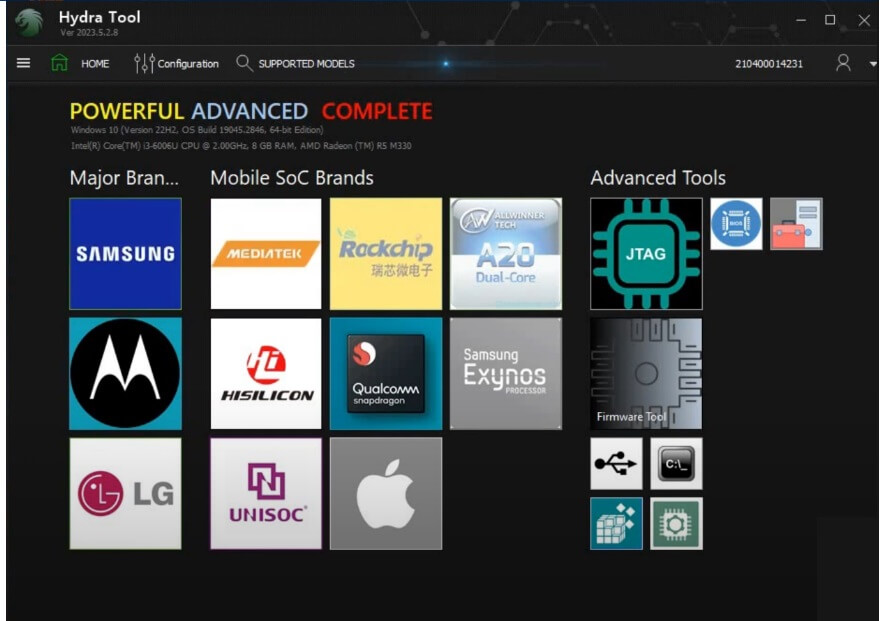Image resolution: width=887 pixels, height=621 pixels.
Task: Open the hamburger navigation menu
Action: click(x=22, y=62)
